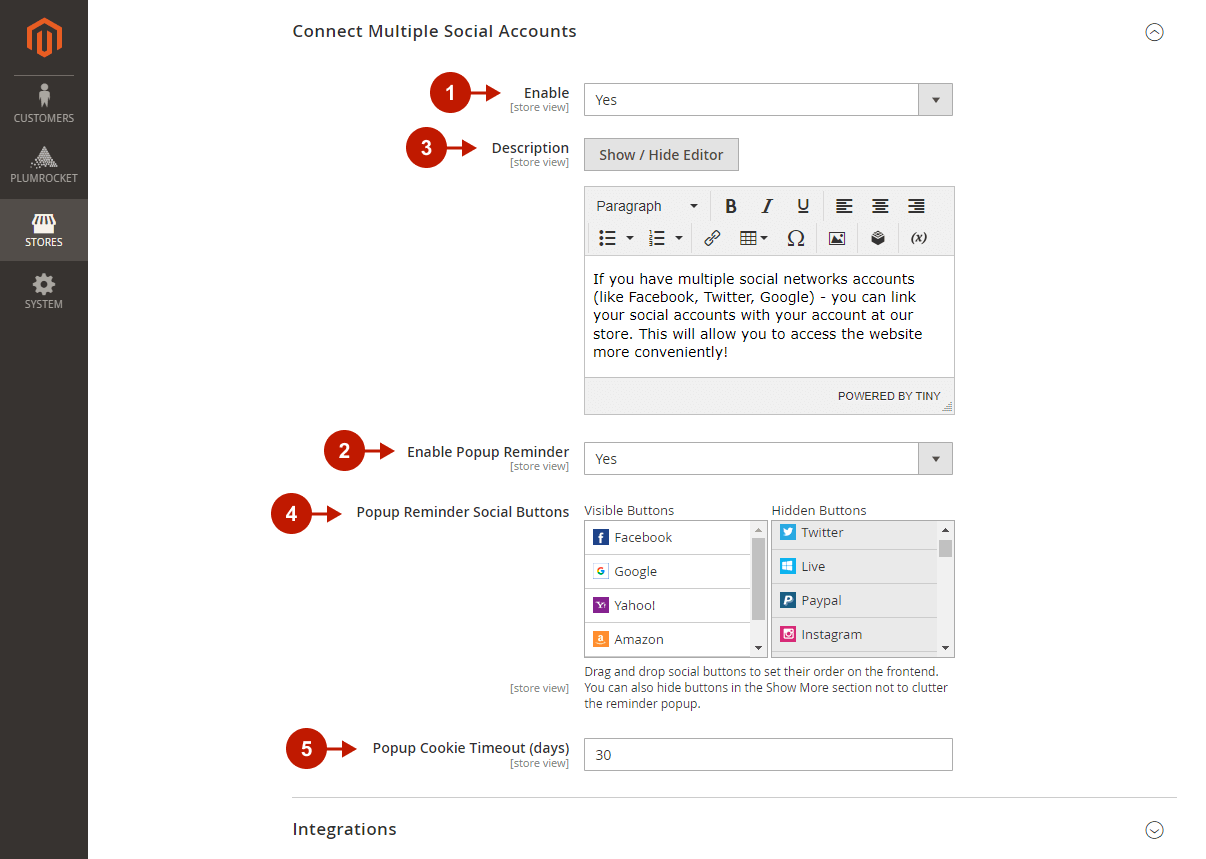The height and width of the screenshot is (859, 1206).
Task: Select Twitter in Hidden Buttons list
Action: [854, 534]
